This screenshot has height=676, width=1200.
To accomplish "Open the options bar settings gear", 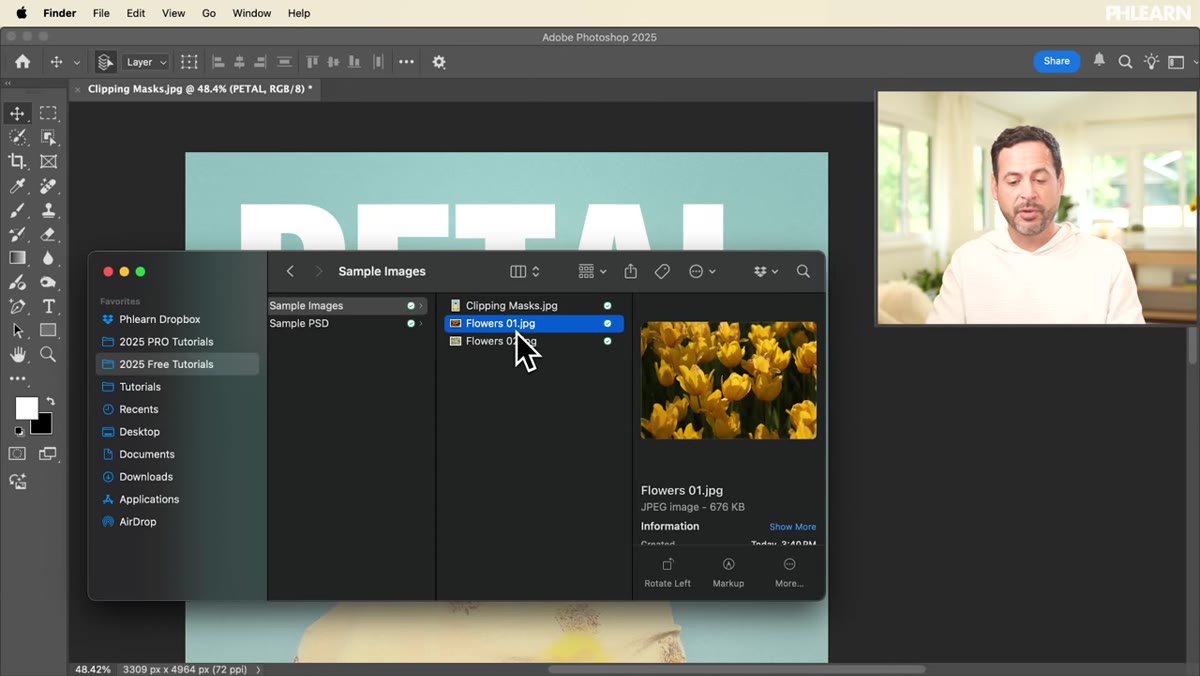I will [x=439, y=62].
